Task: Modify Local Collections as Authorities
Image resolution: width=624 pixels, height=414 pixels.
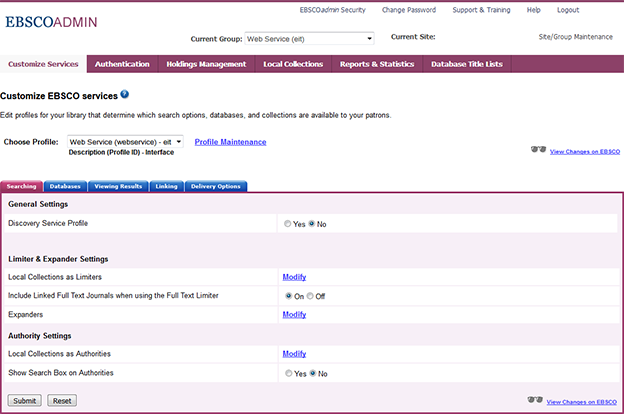Action: [x=294, y=353]
